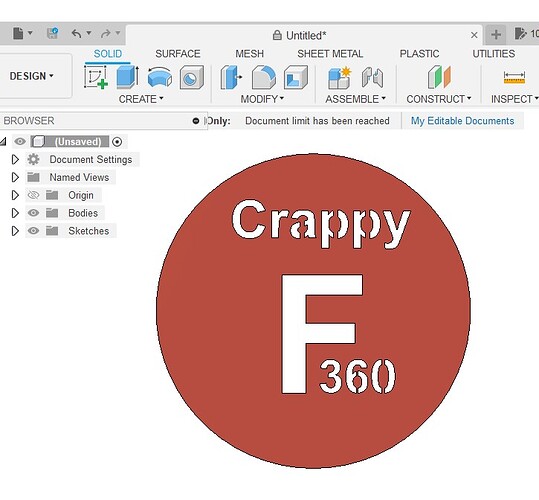Activate the (Unsaved) component radio button
This screenshot has height=500, width=539.
click(117, 142)
